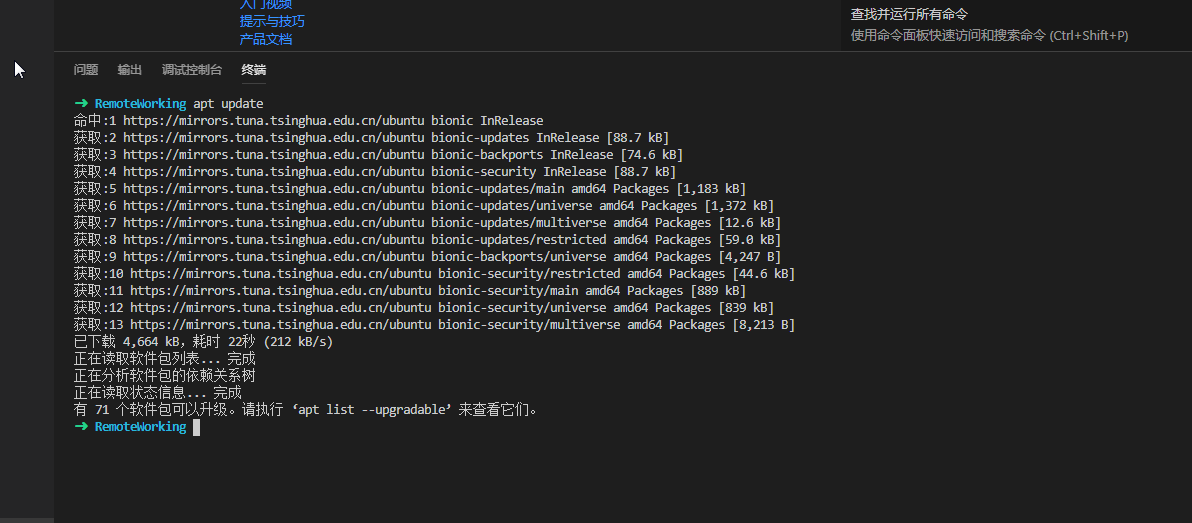
Task: Open the 输出 panel tab
Action: tap(130, 70)
